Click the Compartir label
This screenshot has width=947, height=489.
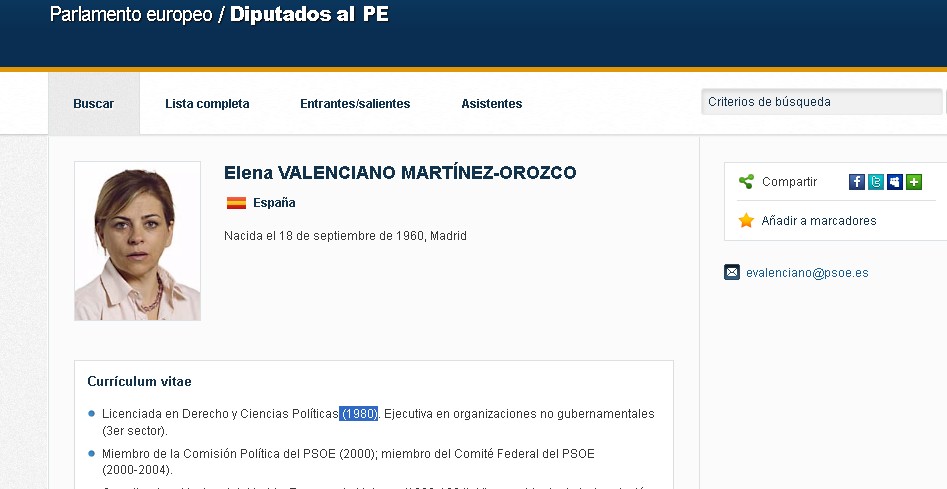tap(789, 182)
